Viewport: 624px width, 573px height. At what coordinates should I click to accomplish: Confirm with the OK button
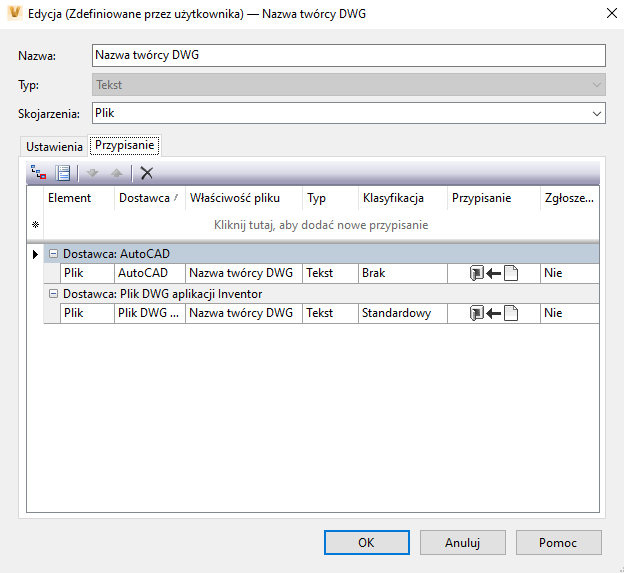click(x=367, y=542)
